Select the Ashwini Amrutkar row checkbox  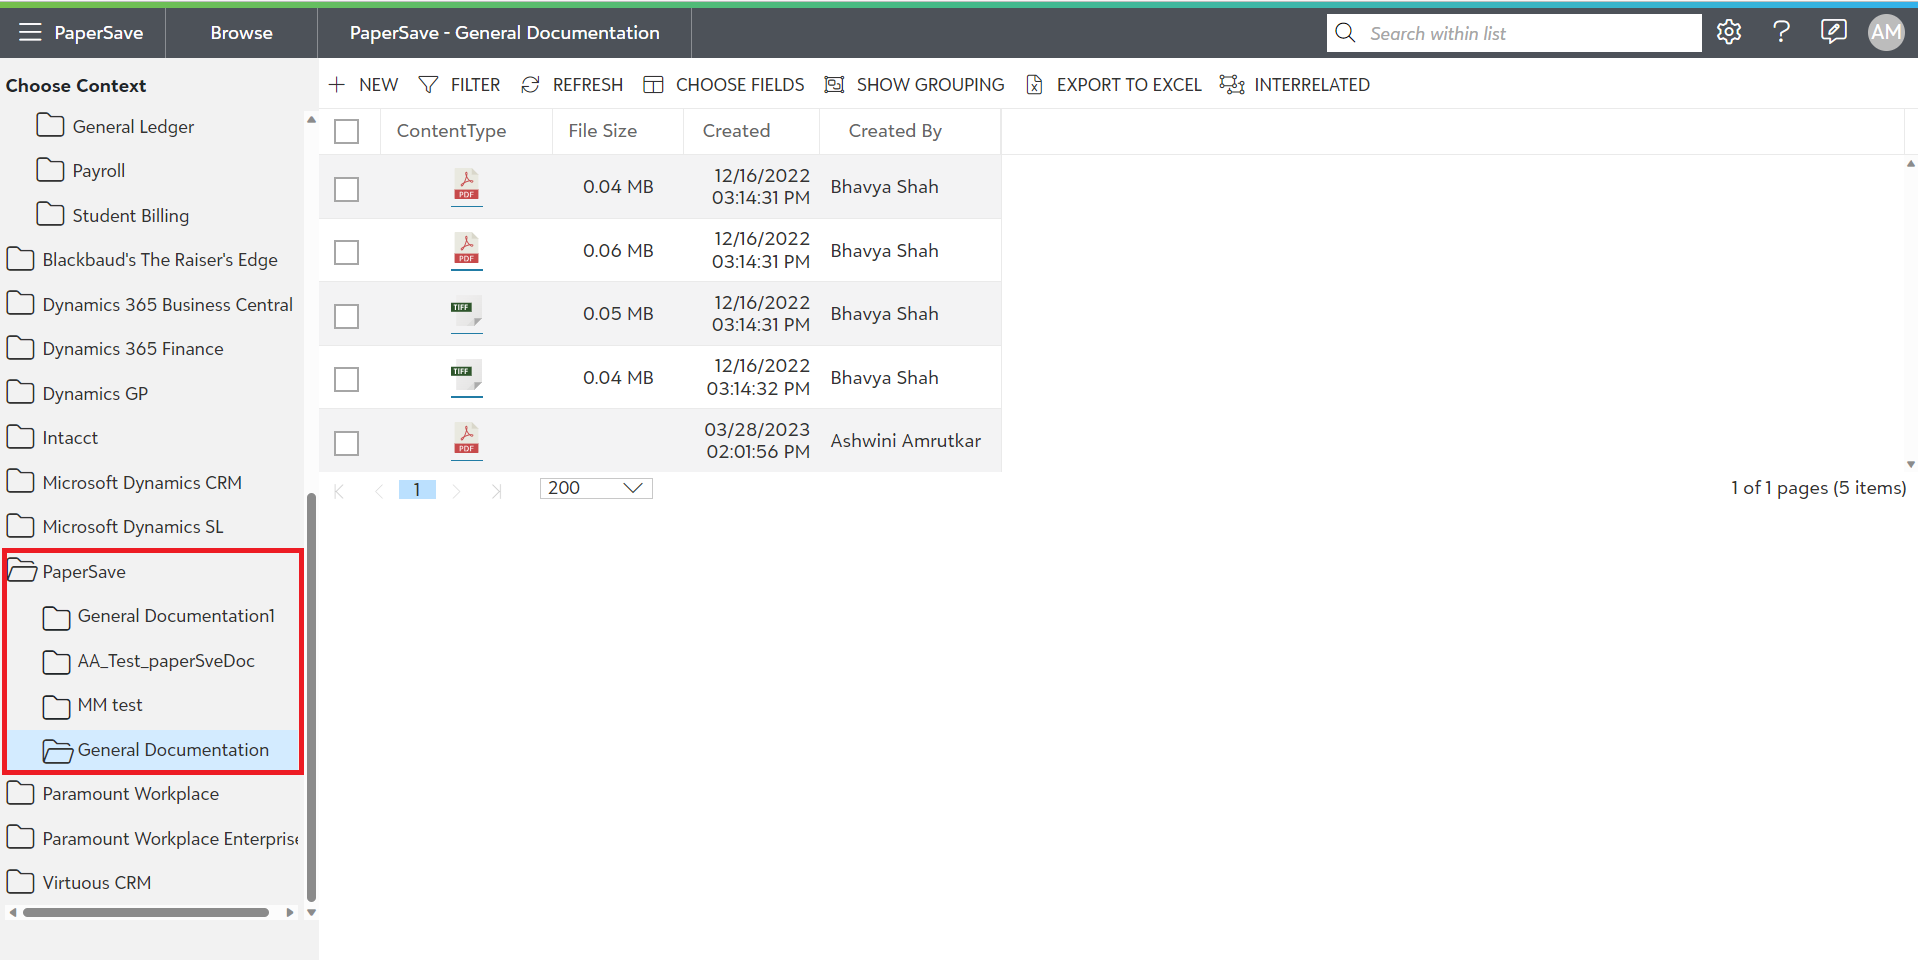click(x=347, y=443)
